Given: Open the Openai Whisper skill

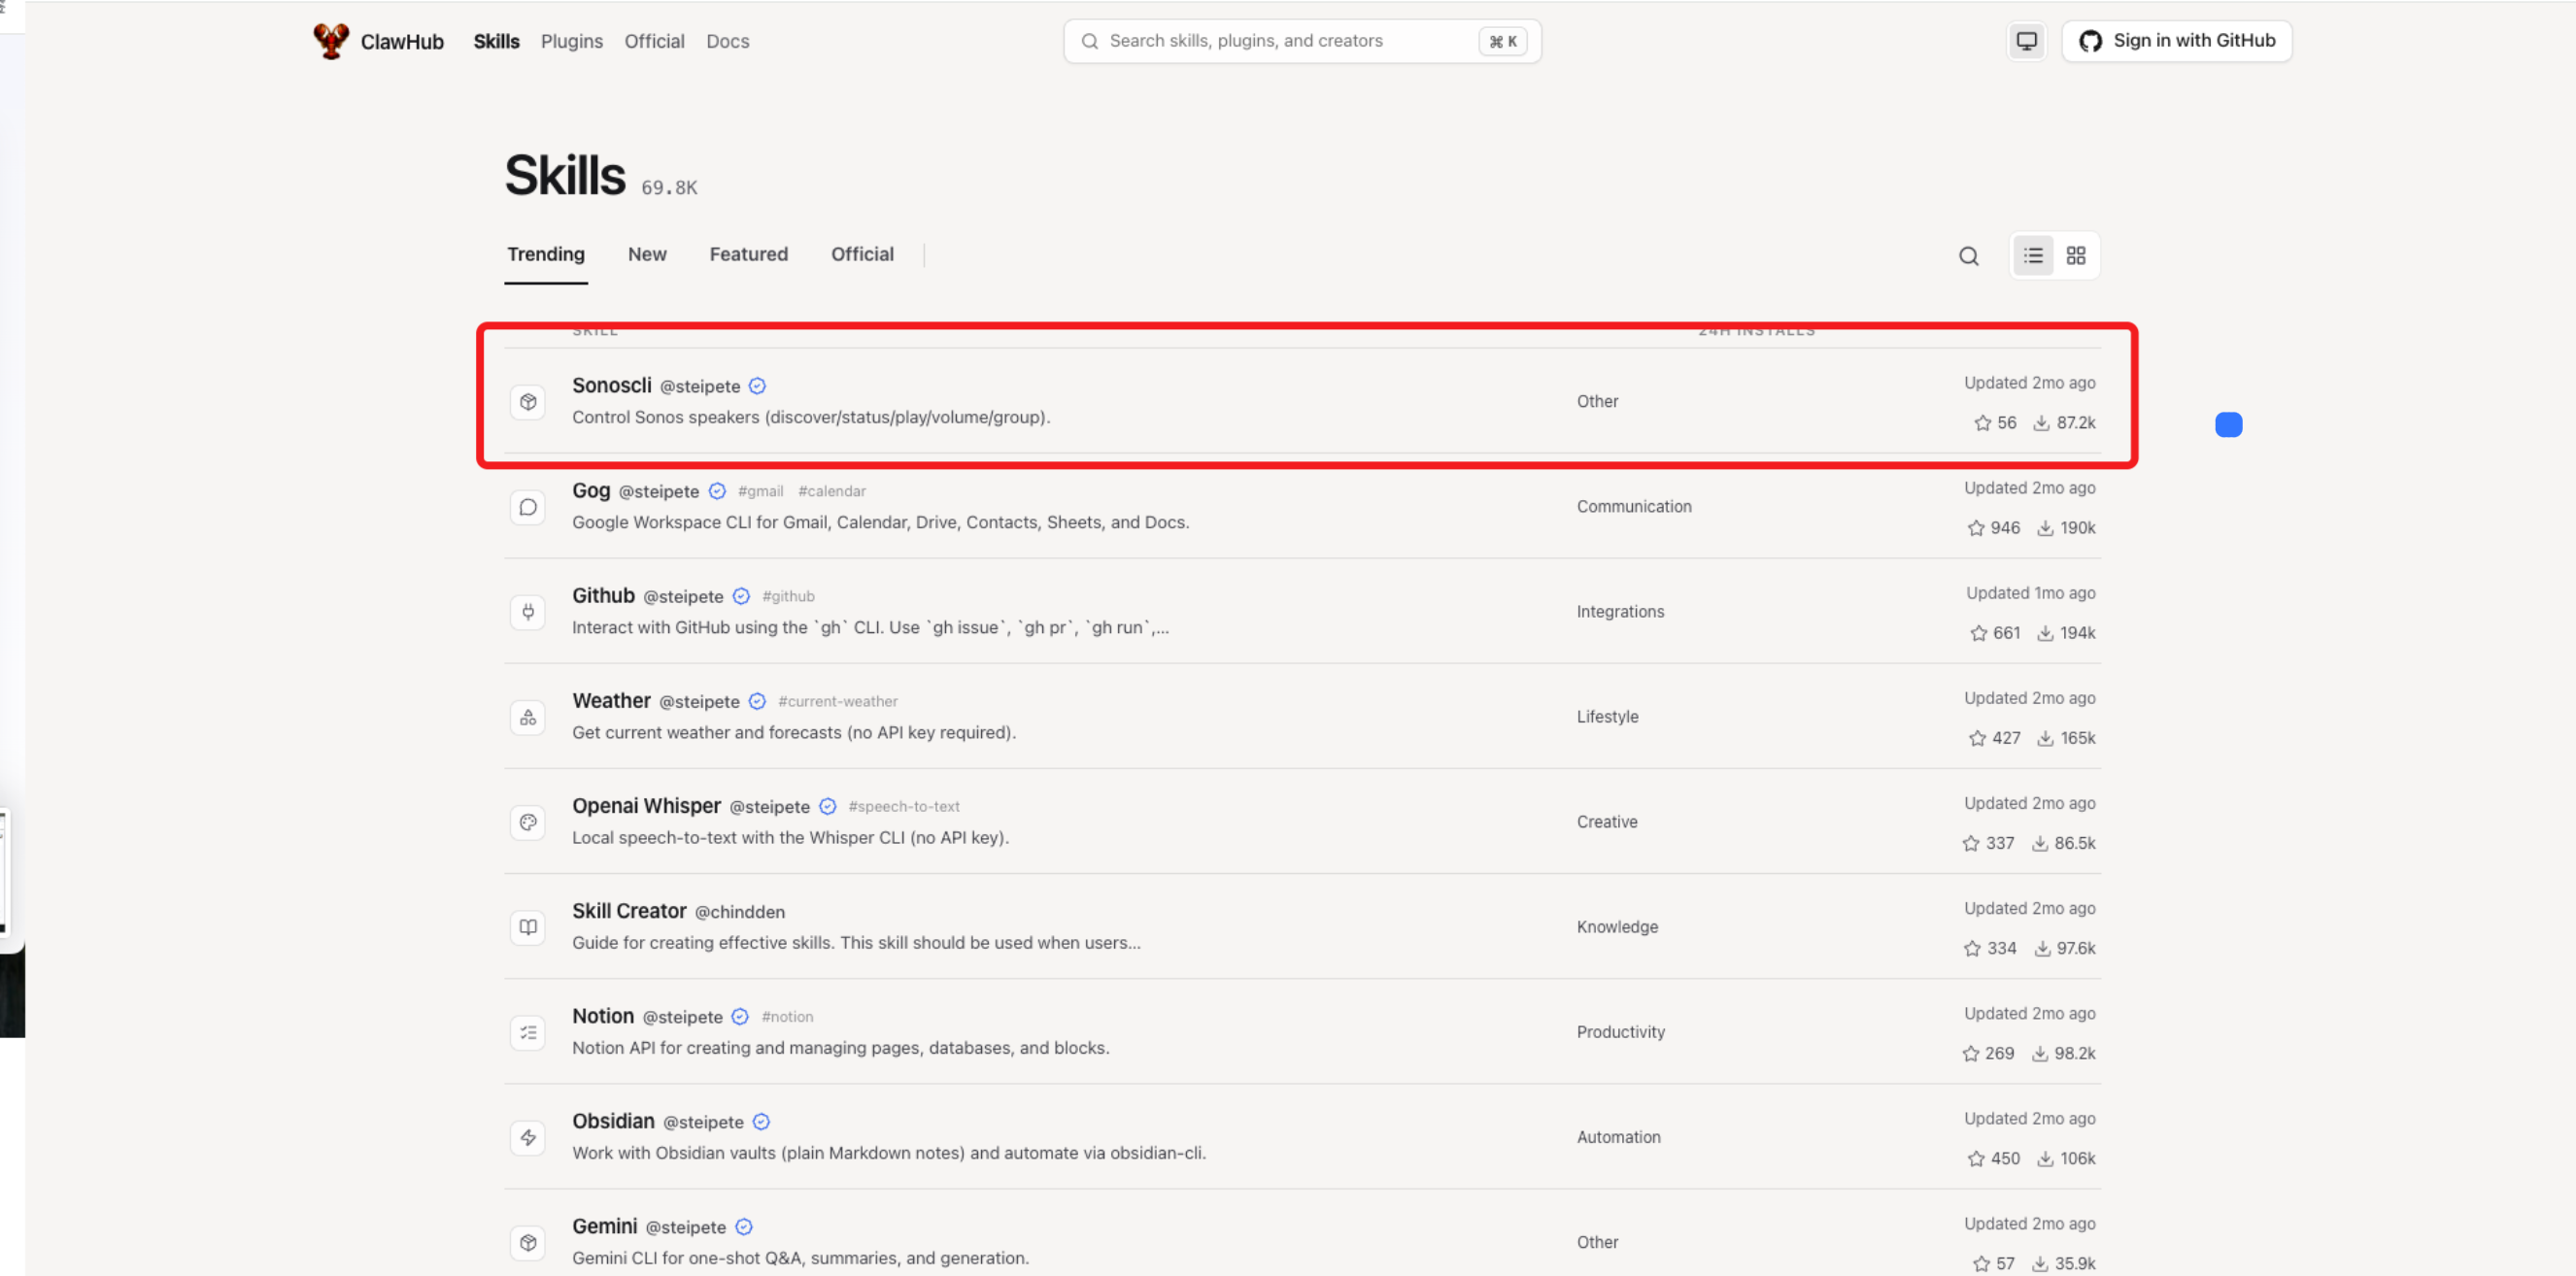Looking at the screenshot, I should tap(646, 805).
